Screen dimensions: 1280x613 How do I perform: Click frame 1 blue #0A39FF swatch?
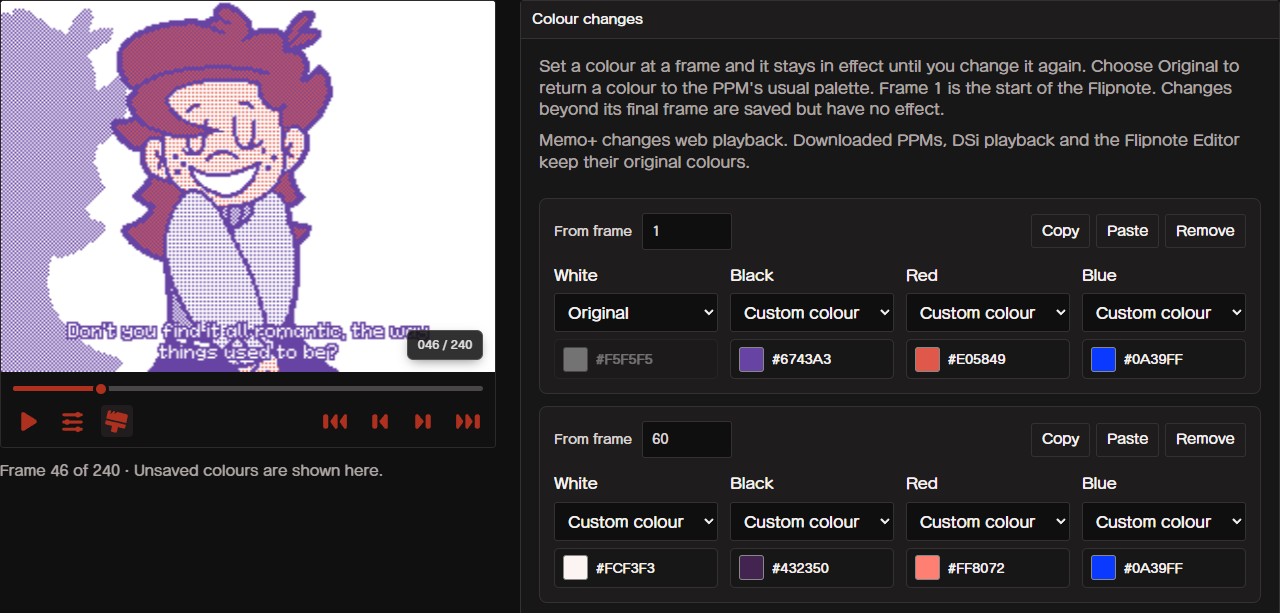click(1103, 359)
